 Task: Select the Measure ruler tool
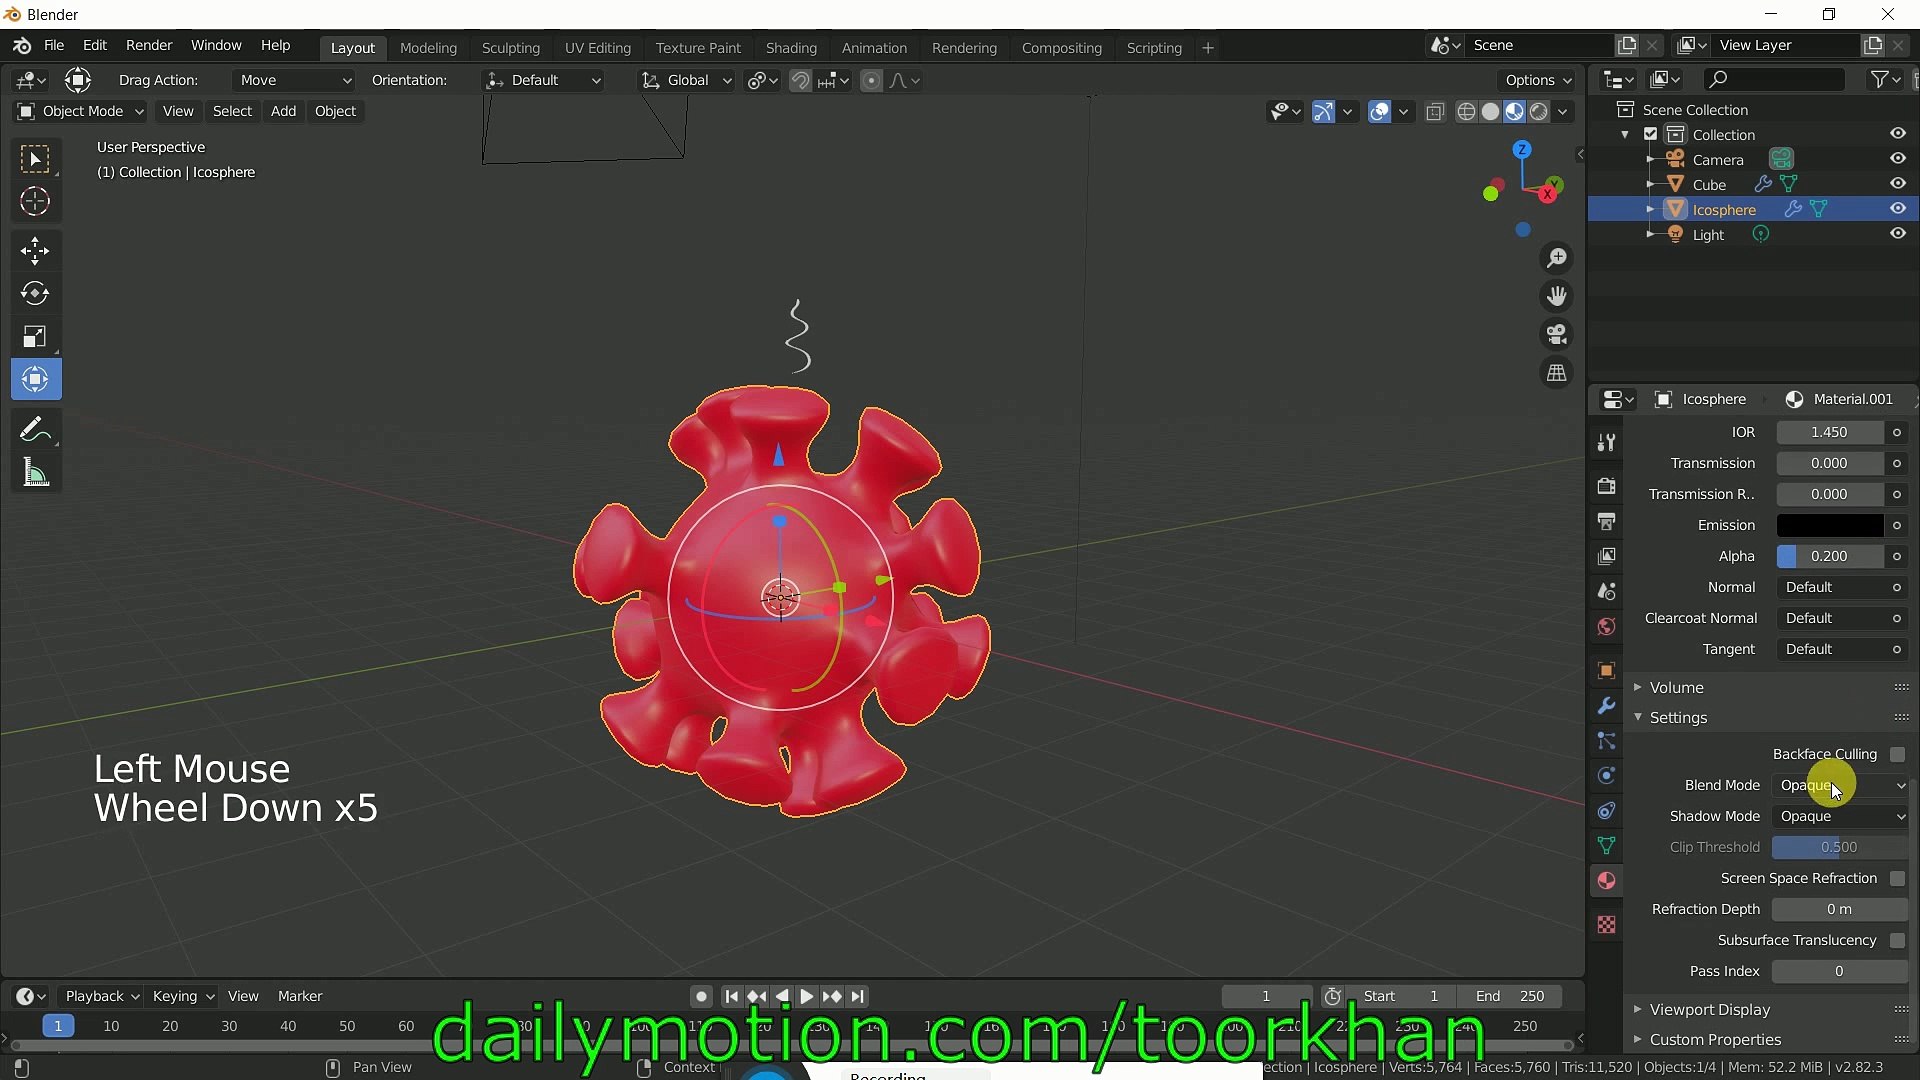coord(35,473)
